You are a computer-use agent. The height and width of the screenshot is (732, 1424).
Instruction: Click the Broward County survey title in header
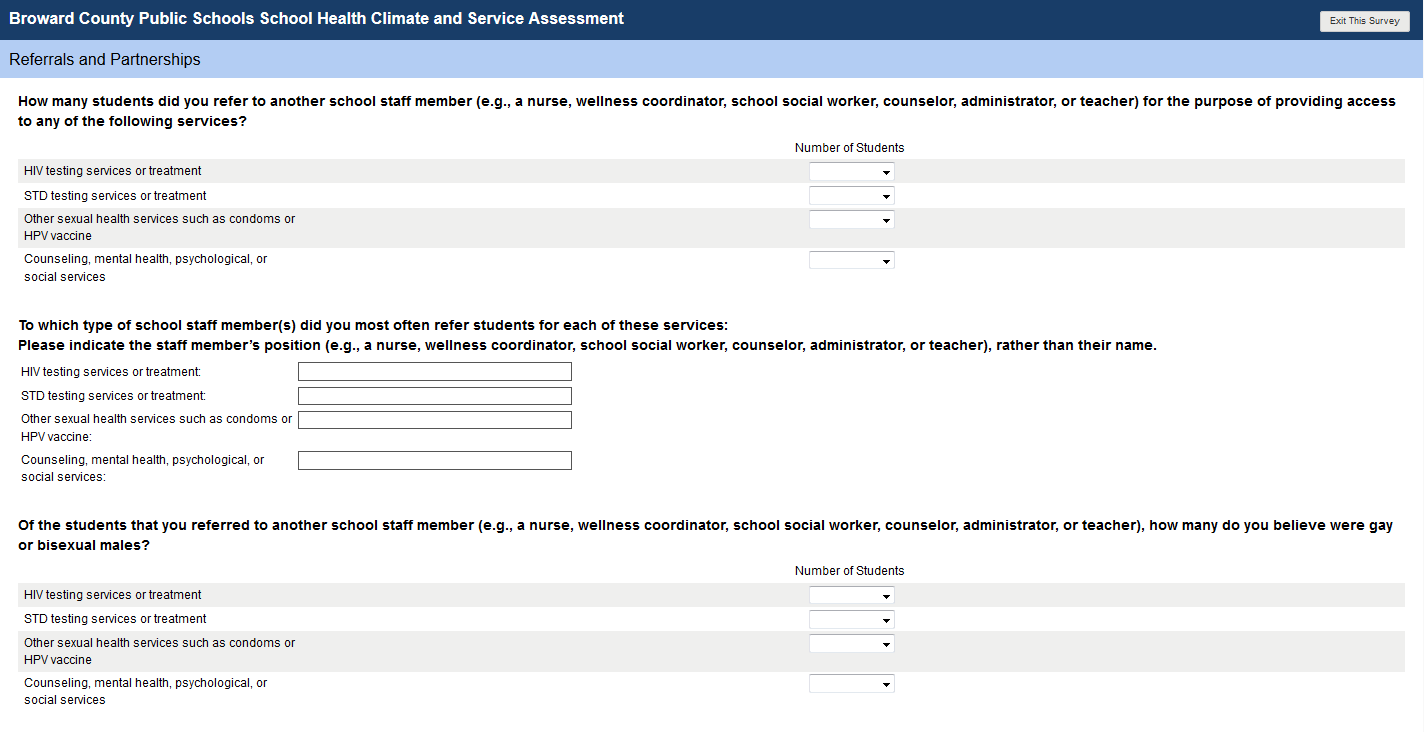point(316,19)
